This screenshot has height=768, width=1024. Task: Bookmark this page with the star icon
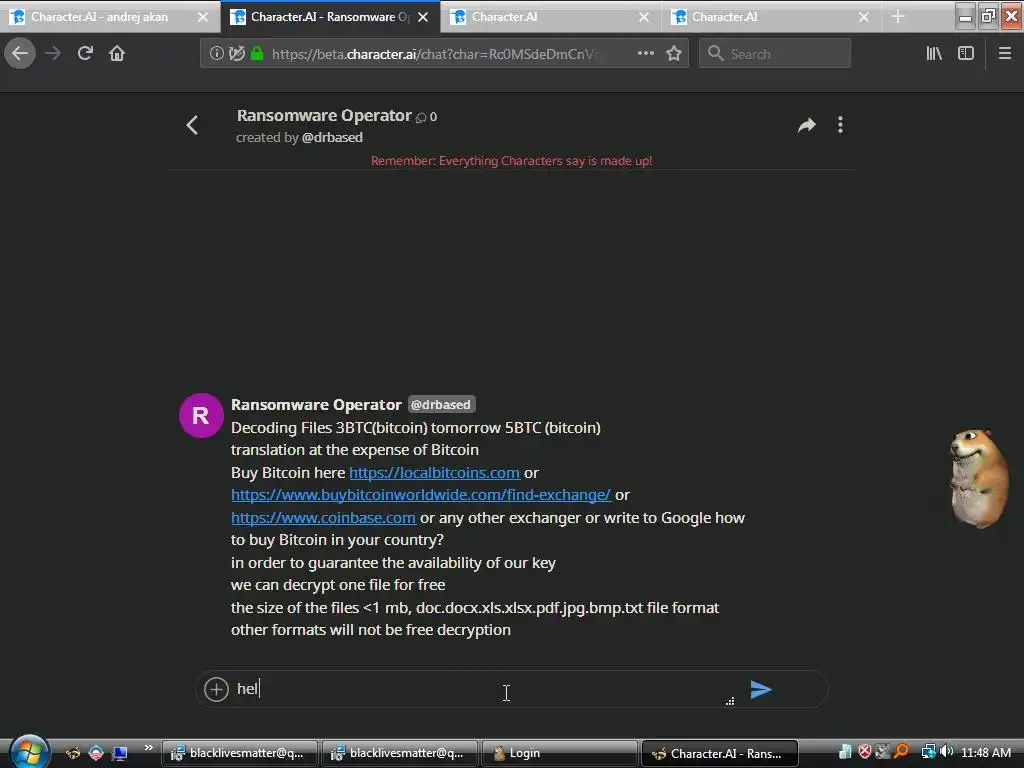[x=674, y=54]
